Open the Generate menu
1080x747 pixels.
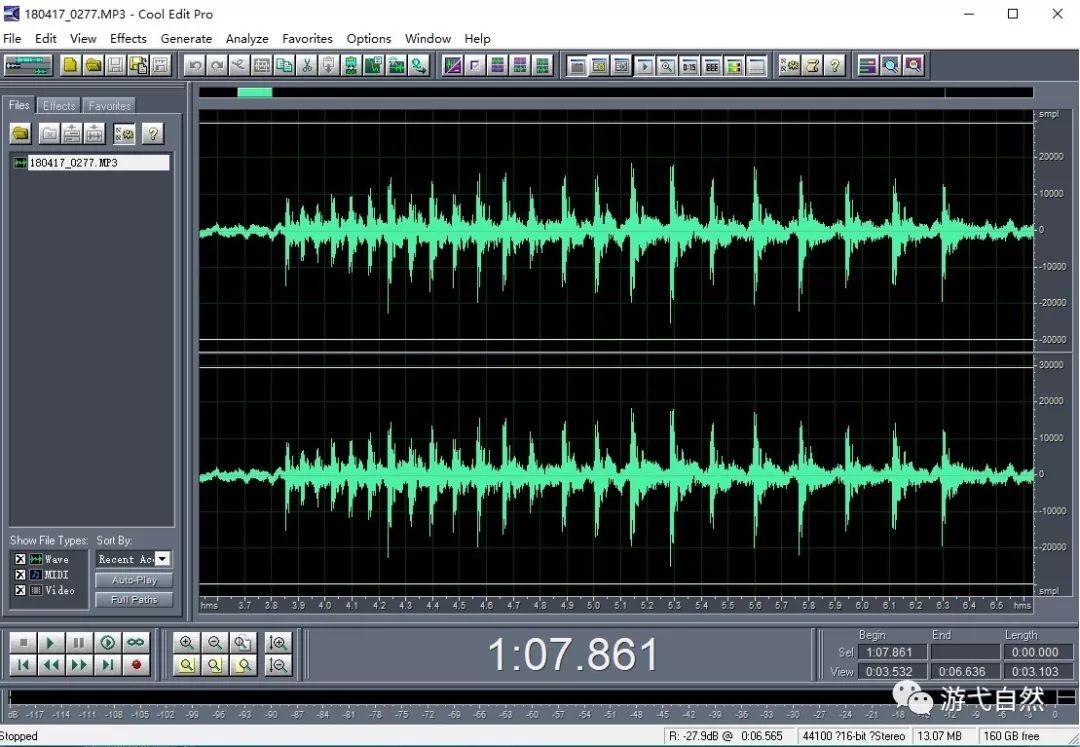click(186, 39)
